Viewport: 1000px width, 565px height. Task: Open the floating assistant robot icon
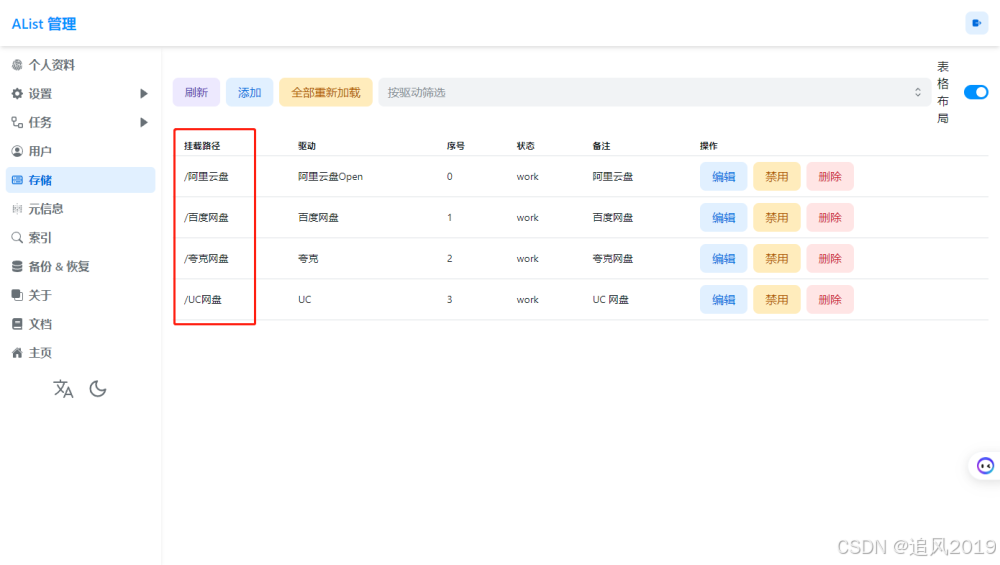pyautogui.click(x=985, y=466)
